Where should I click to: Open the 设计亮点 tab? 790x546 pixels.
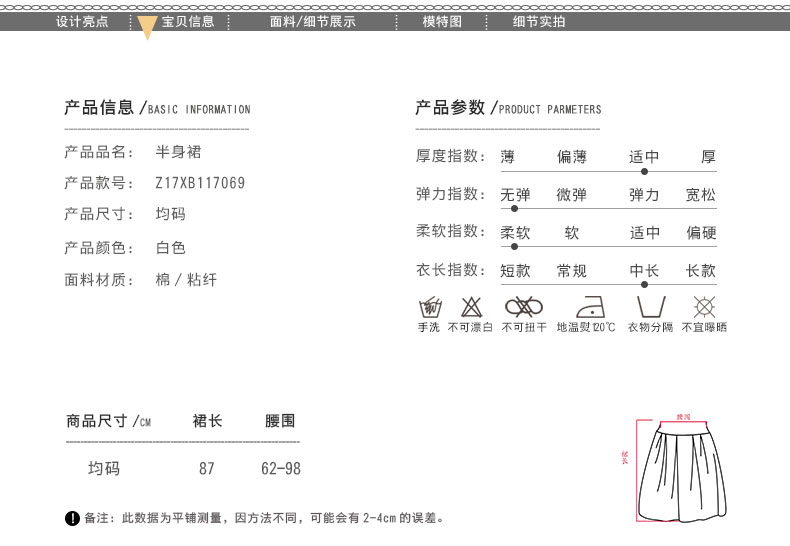point(82,21)
